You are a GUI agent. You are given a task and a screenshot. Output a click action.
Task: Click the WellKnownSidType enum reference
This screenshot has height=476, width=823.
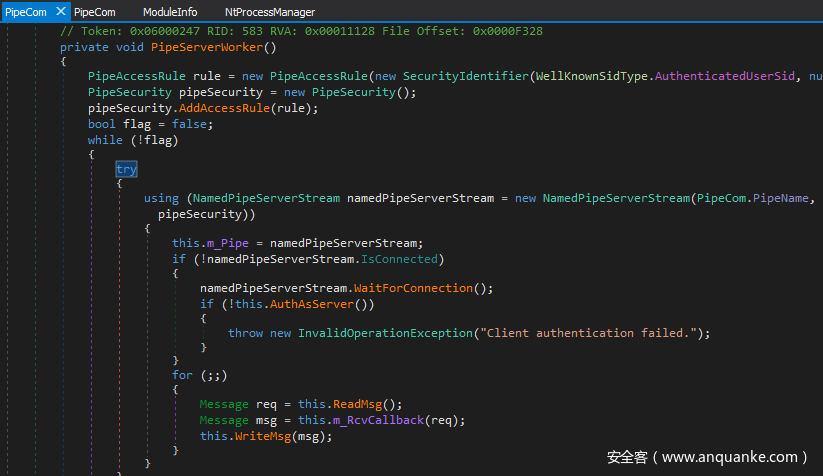pyautogui.click(x=593, y=76)
